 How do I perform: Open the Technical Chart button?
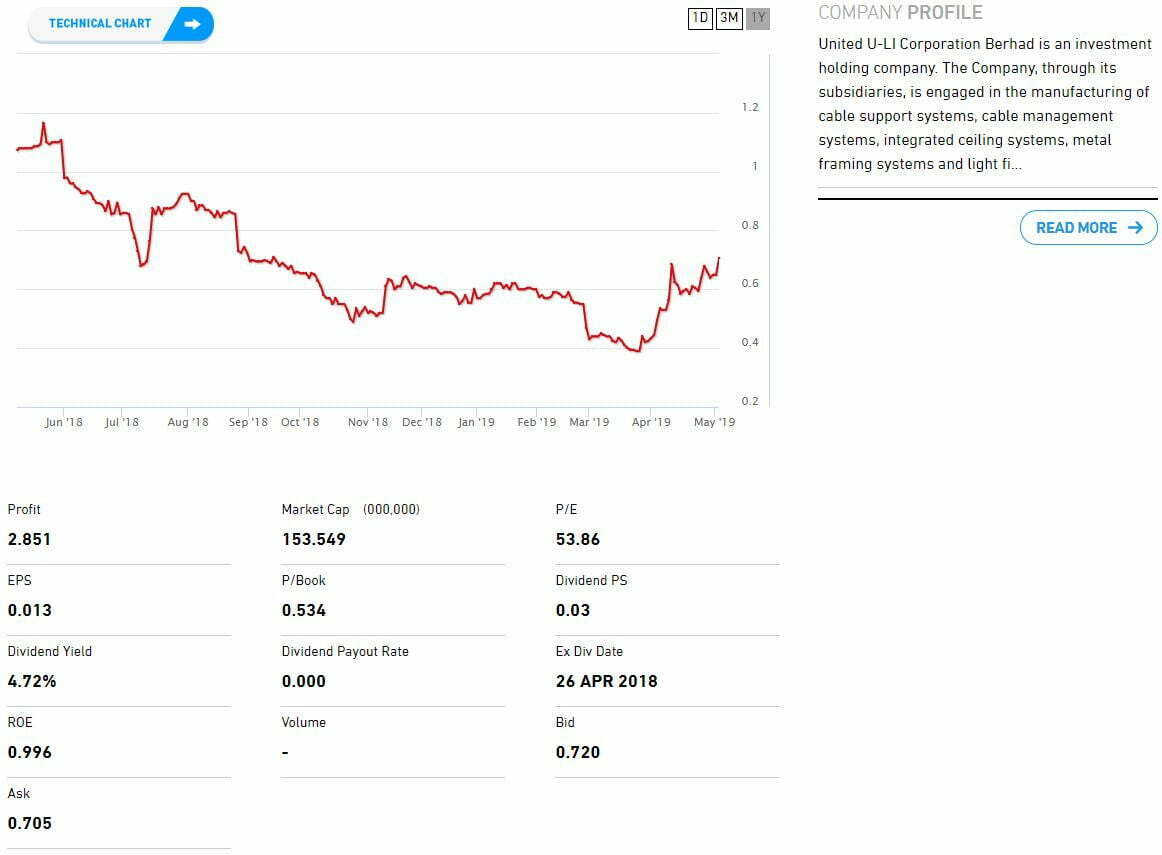pos(101,24)
